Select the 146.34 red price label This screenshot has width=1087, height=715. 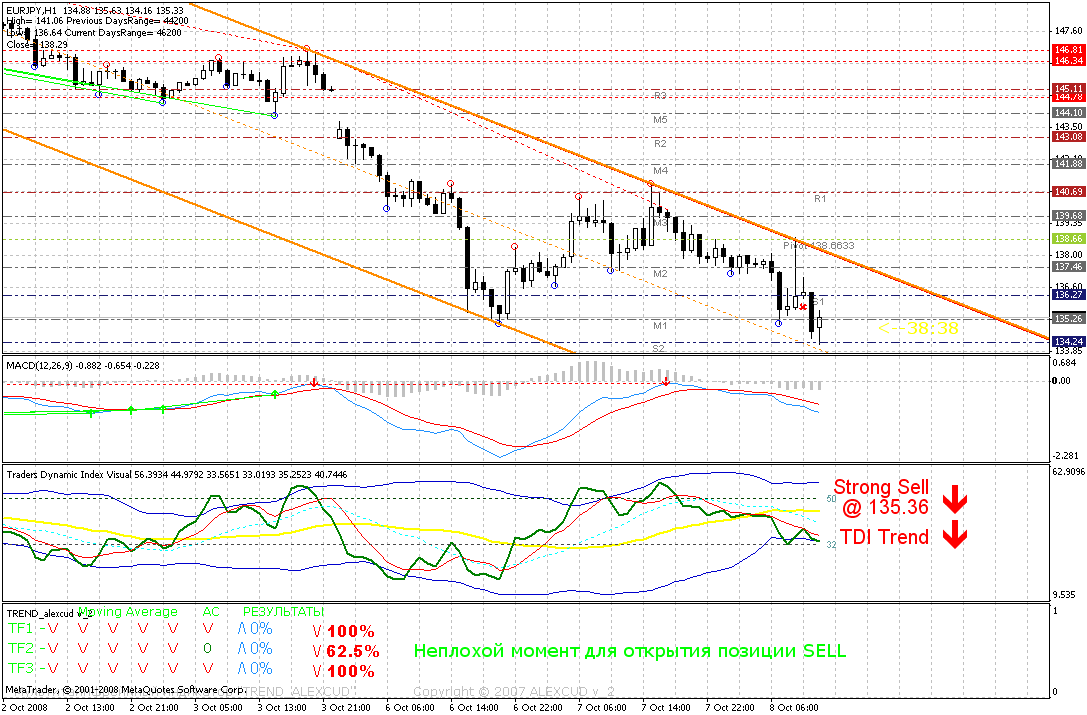[1068, 61]
